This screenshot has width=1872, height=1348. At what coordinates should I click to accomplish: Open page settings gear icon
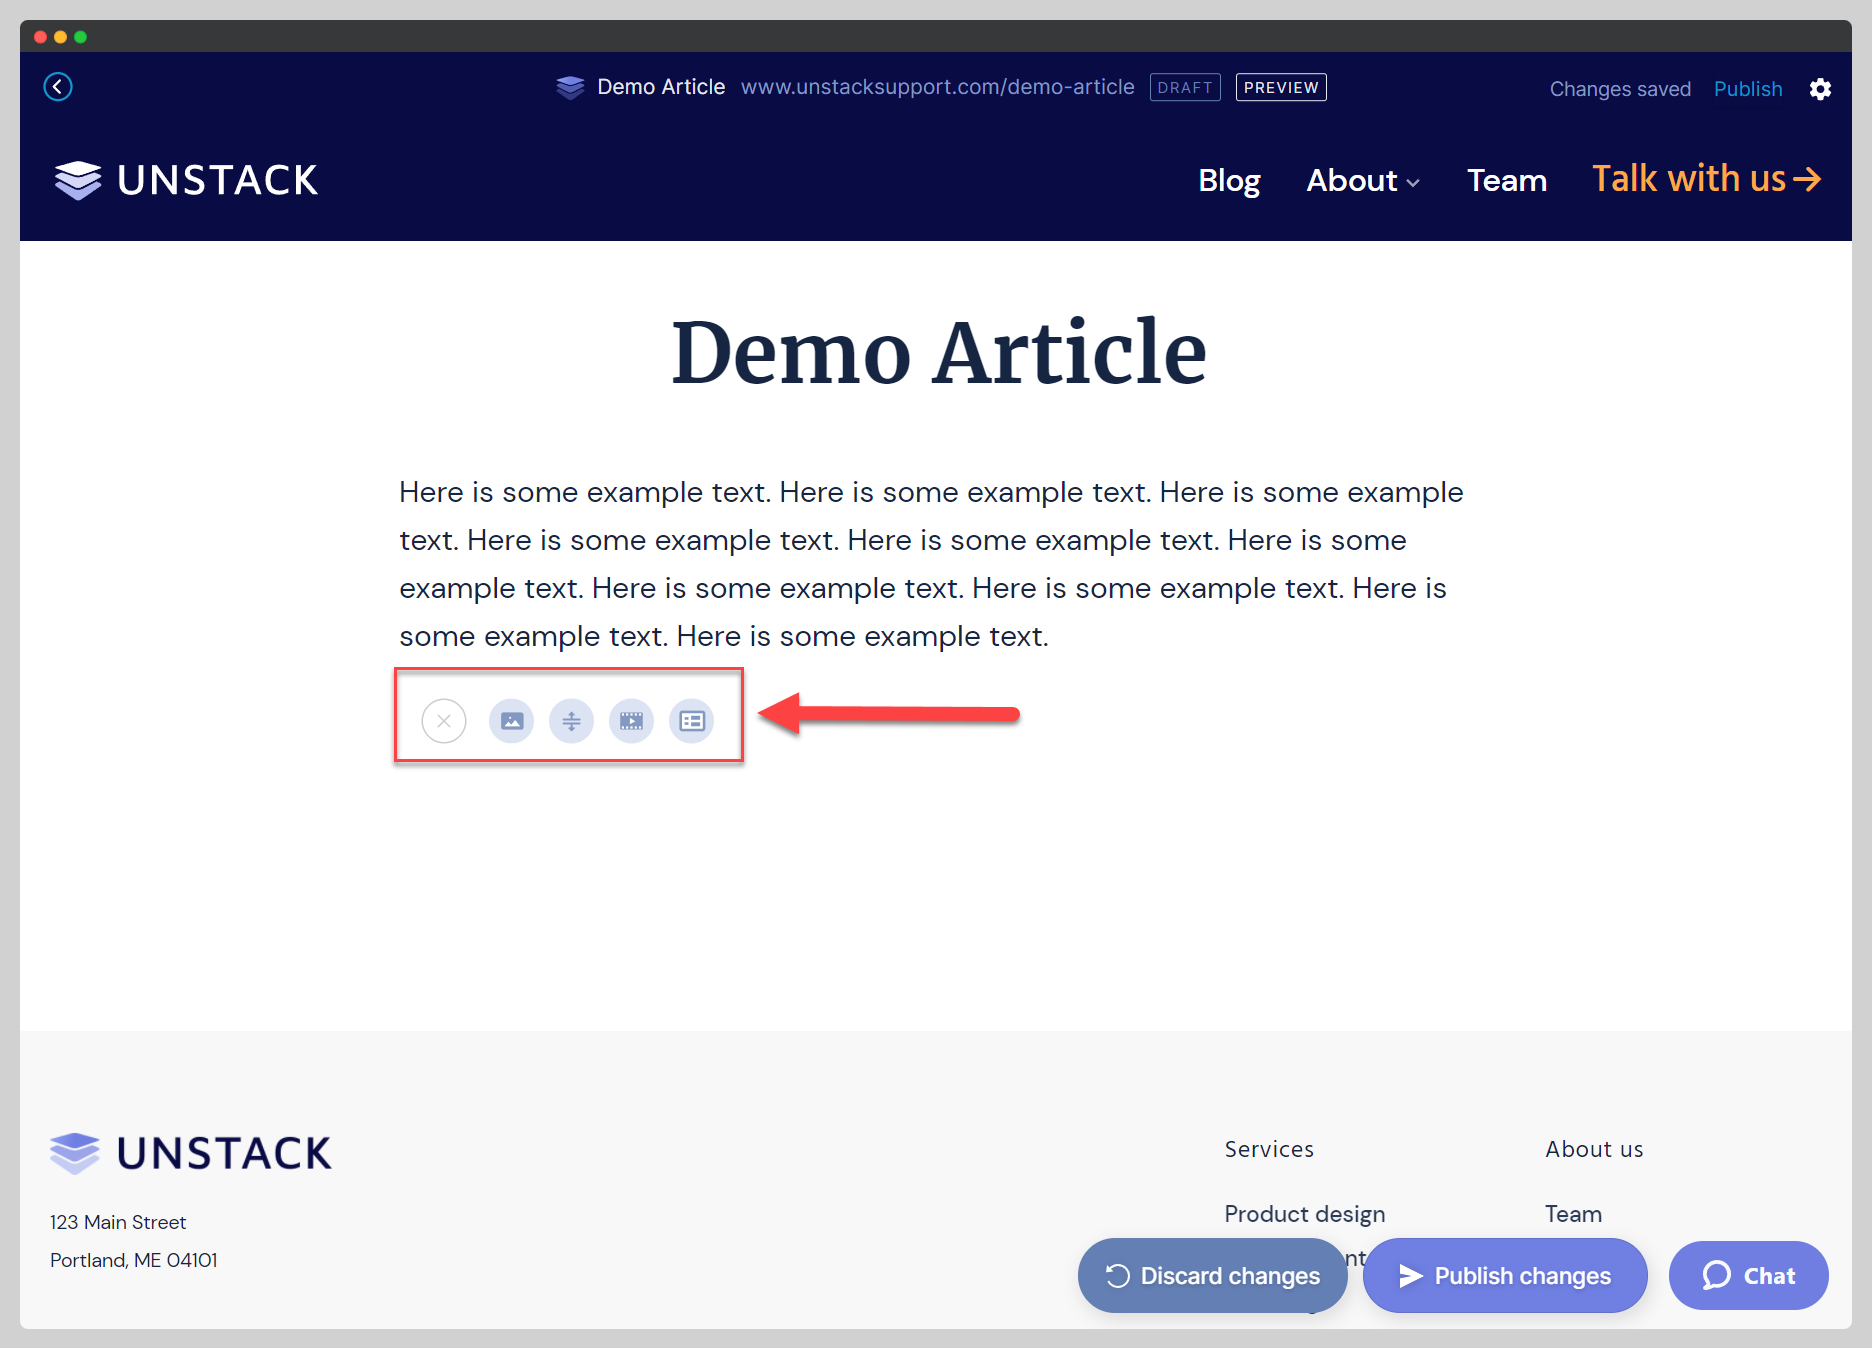tap(1820, 89)
